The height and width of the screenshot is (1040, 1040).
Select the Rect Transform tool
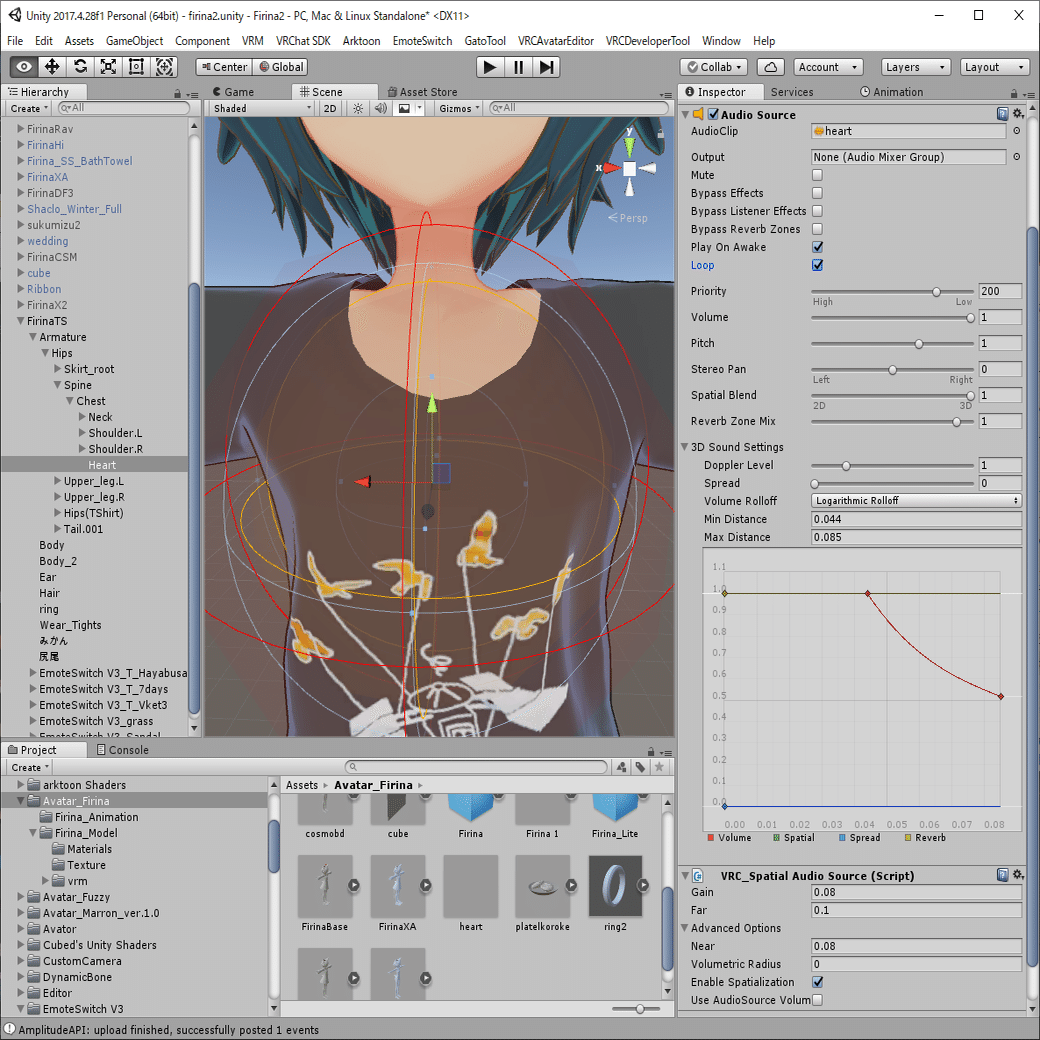(x=136, y=67)
